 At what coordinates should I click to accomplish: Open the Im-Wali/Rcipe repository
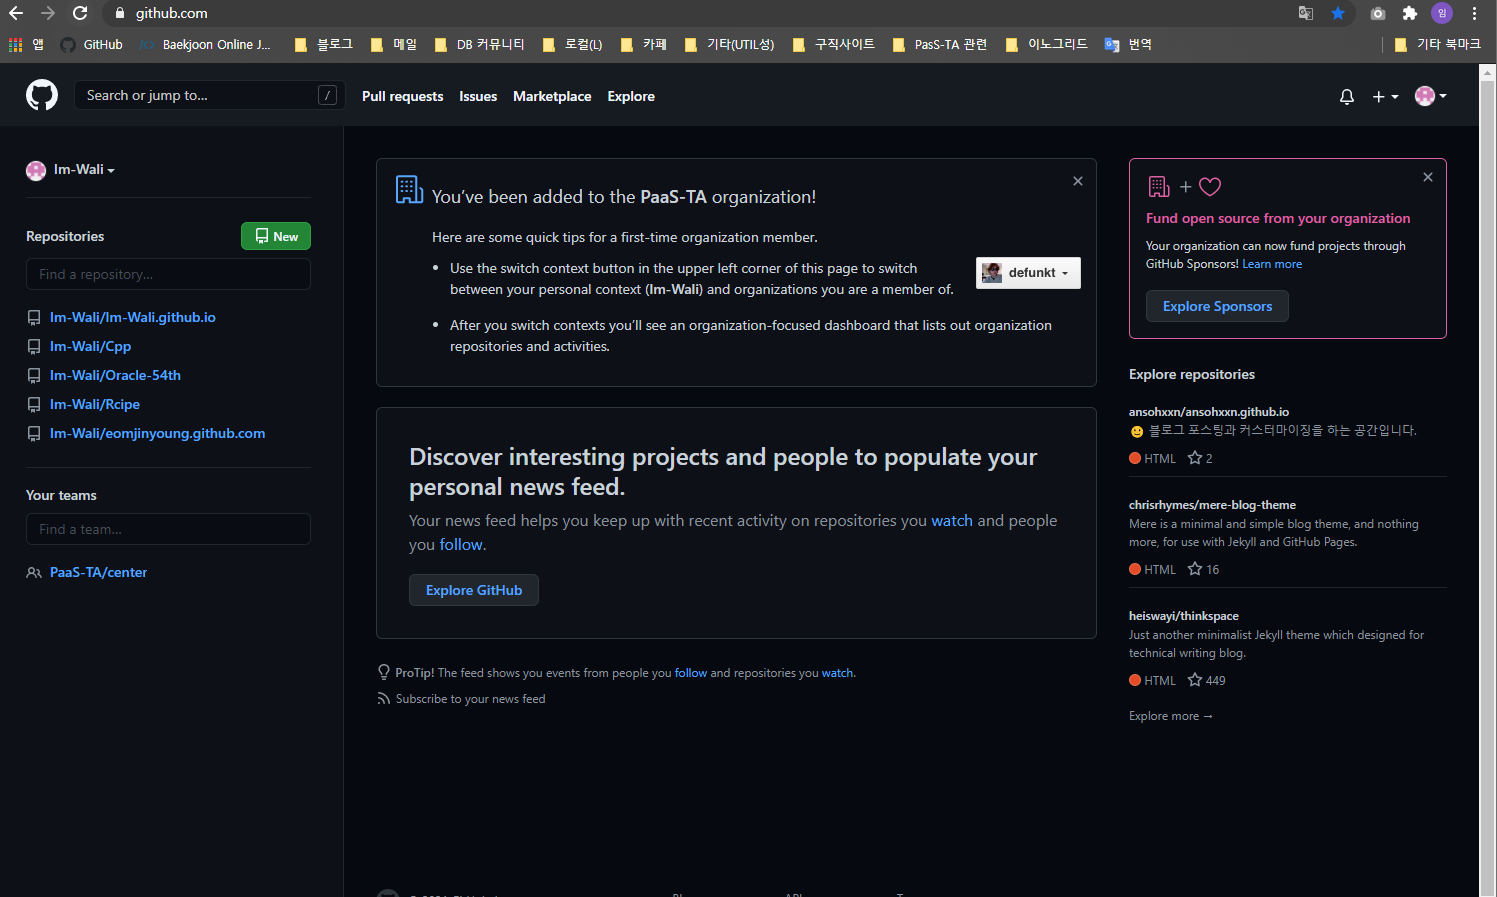[x=95, y=404]
